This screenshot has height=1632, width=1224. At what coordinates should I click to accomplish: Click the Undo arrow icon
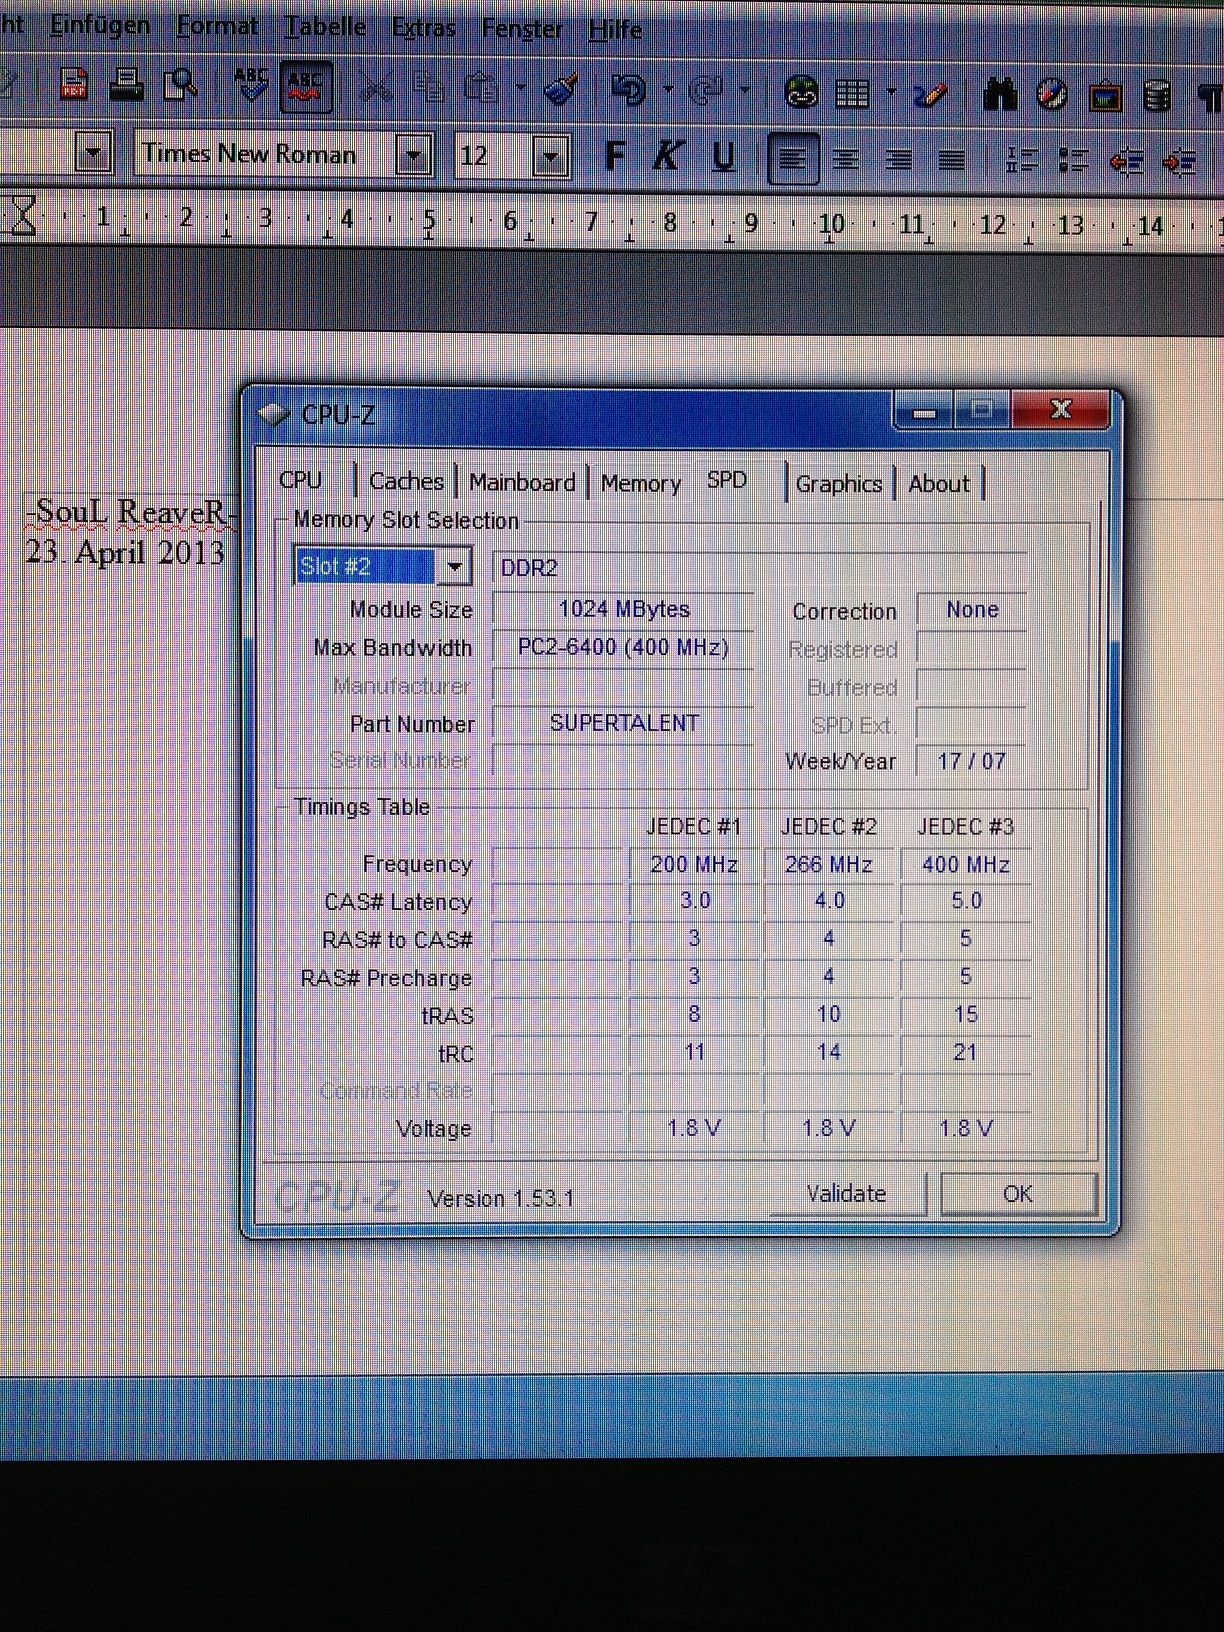(x=628, y=91)
